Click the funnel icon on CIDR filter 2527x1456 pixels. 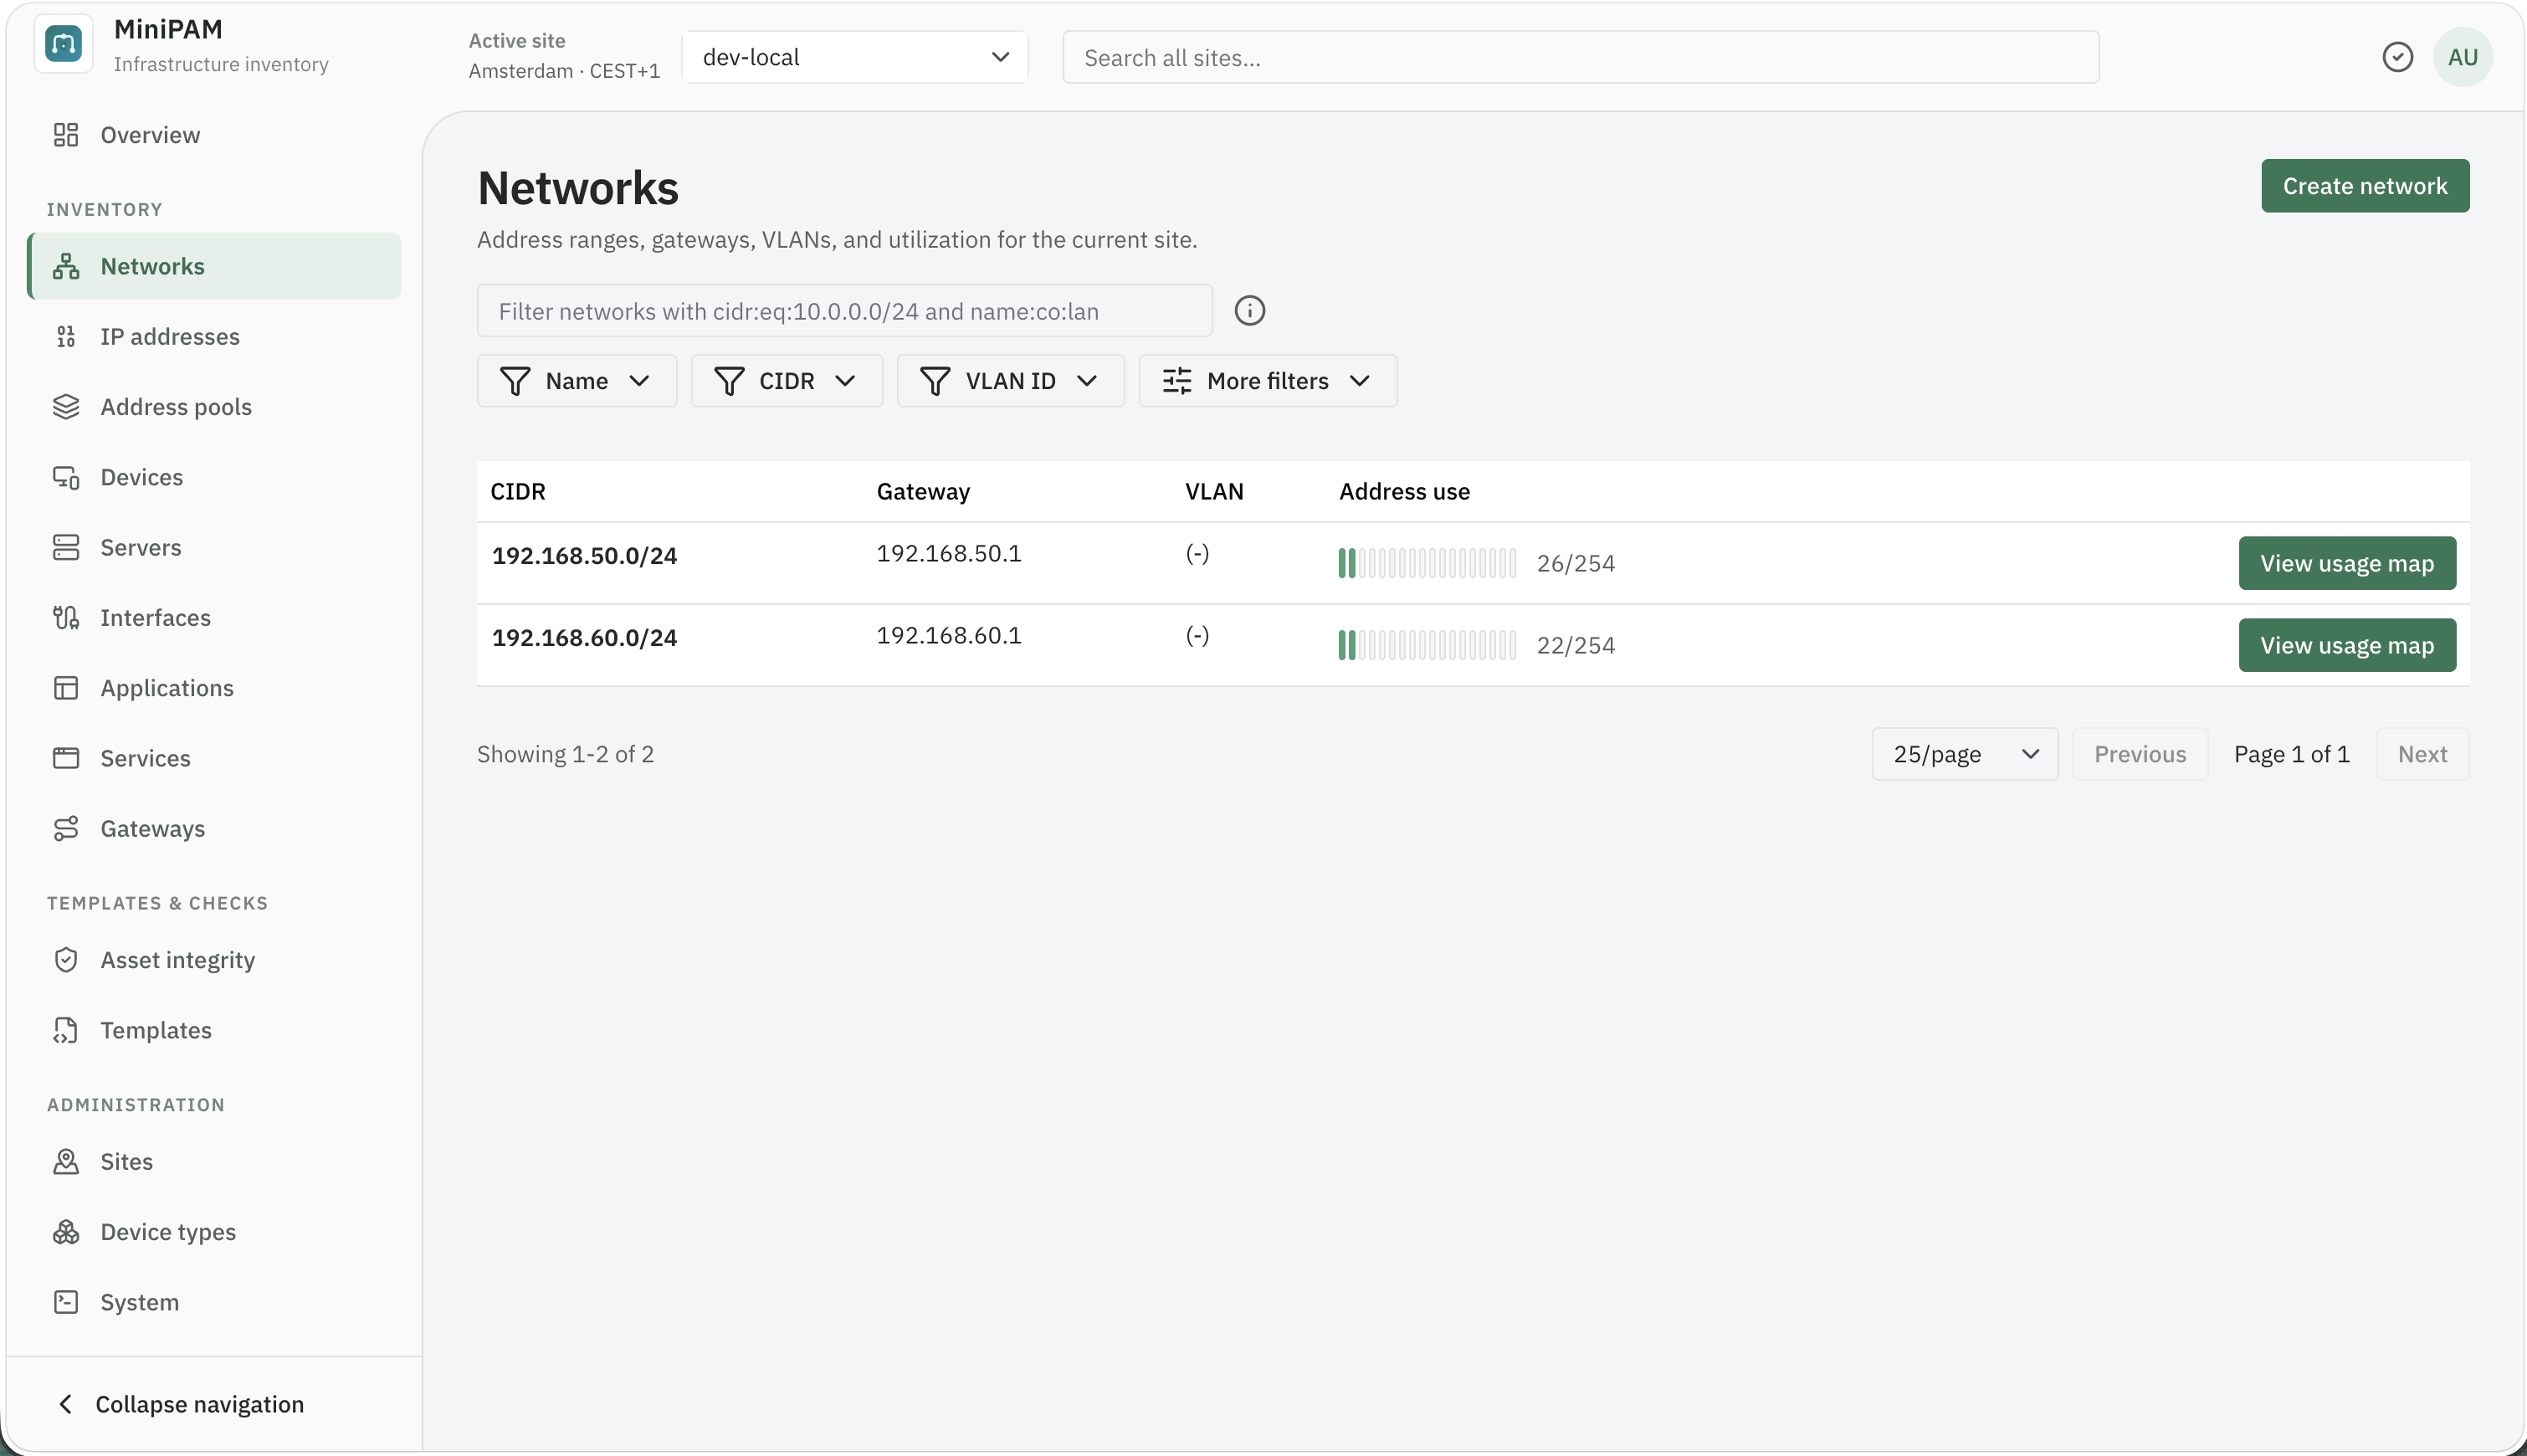(x=729, y=381)
